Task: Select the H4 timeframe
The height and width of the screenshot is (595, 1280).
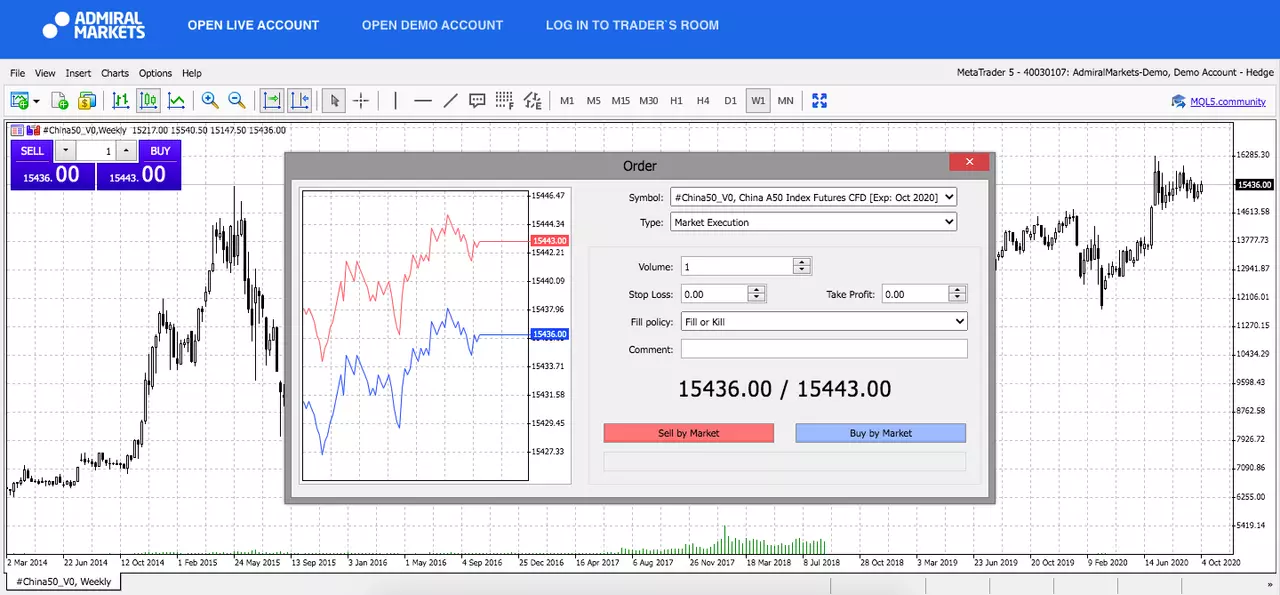Action: click(x=703, y=101)
